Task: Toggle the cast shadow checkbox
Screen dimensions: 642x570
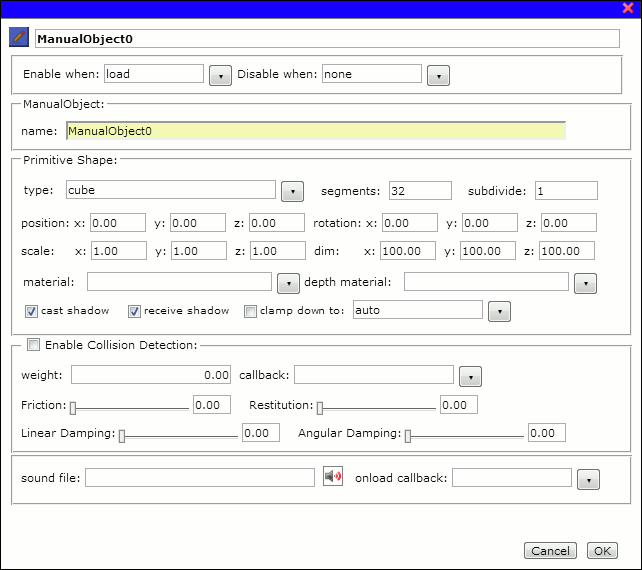Action: pyautogui.click(x=32, y=311)
